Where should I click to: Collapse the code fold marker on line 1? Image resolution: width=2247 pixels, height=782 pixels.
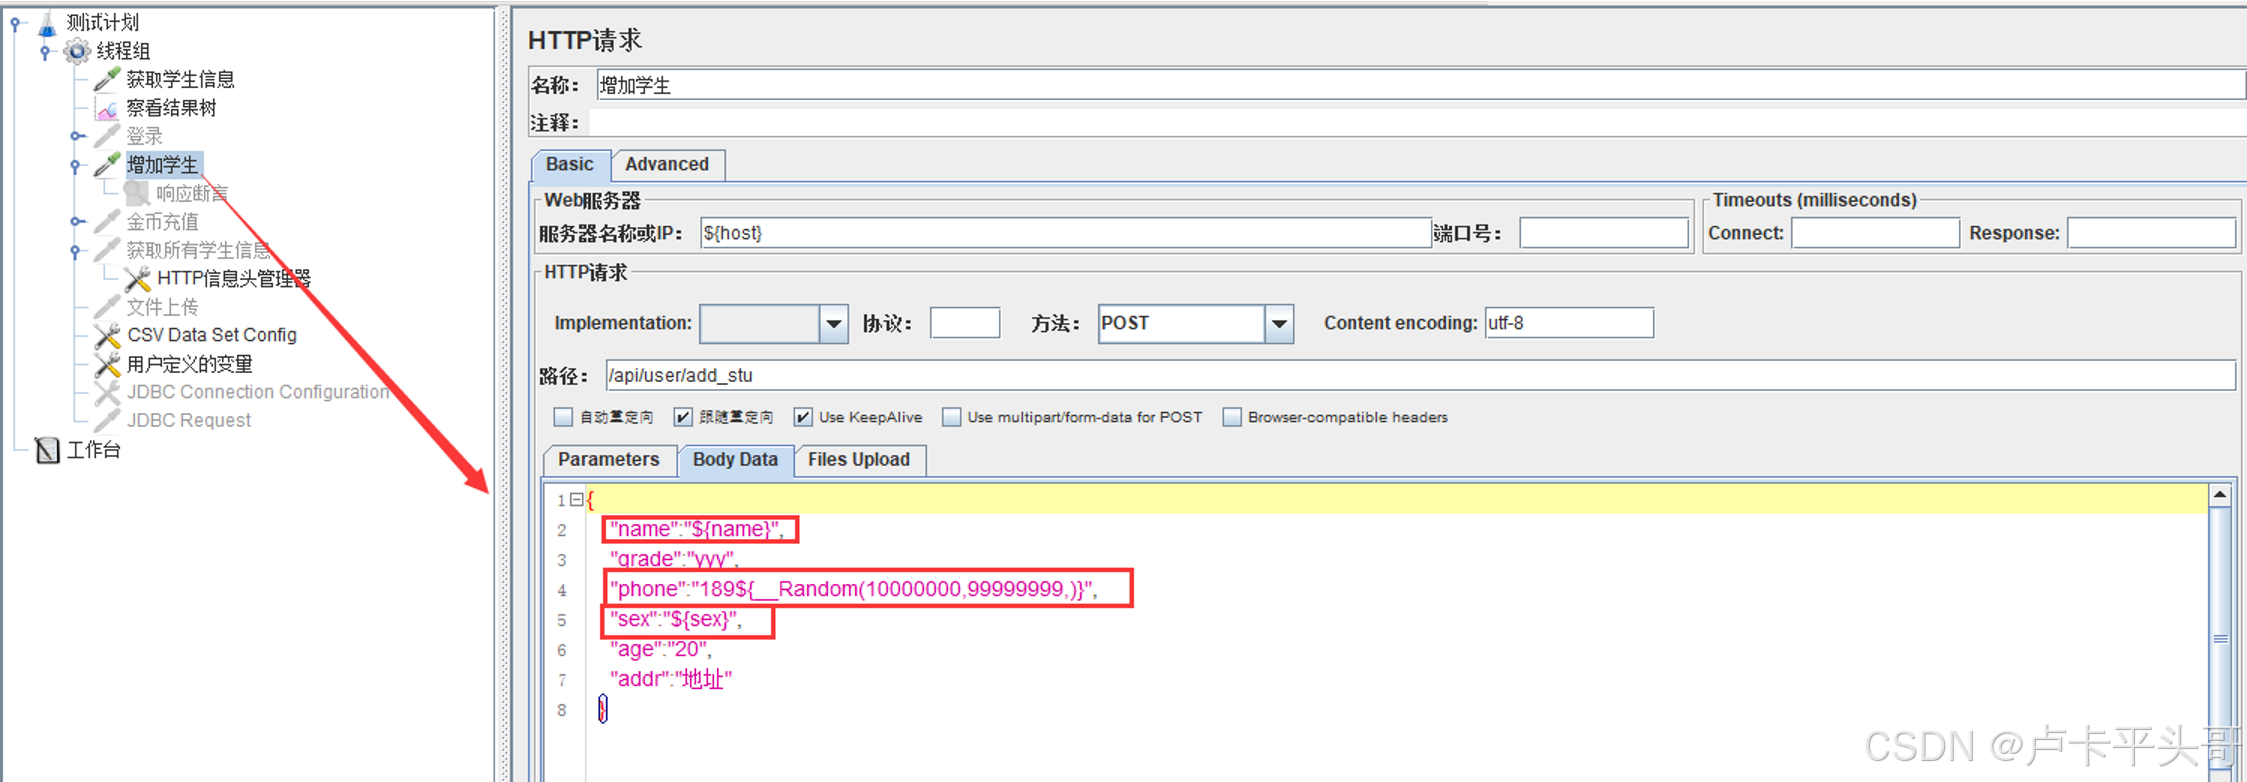coord(576,499)
